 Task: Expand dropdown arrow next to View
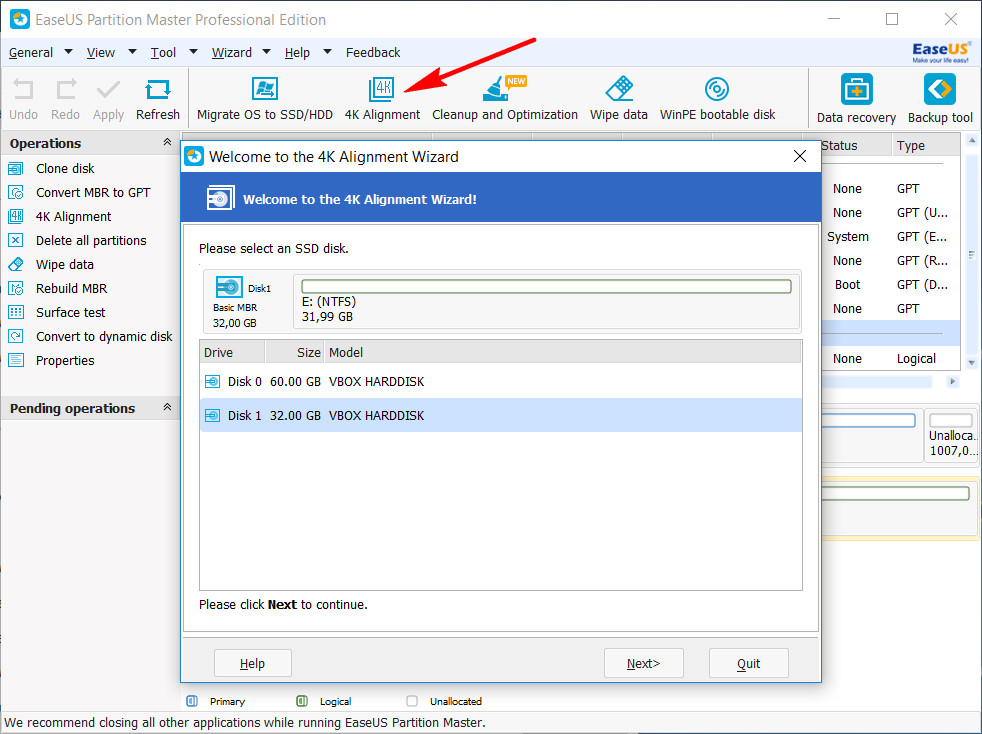(132, 51)
